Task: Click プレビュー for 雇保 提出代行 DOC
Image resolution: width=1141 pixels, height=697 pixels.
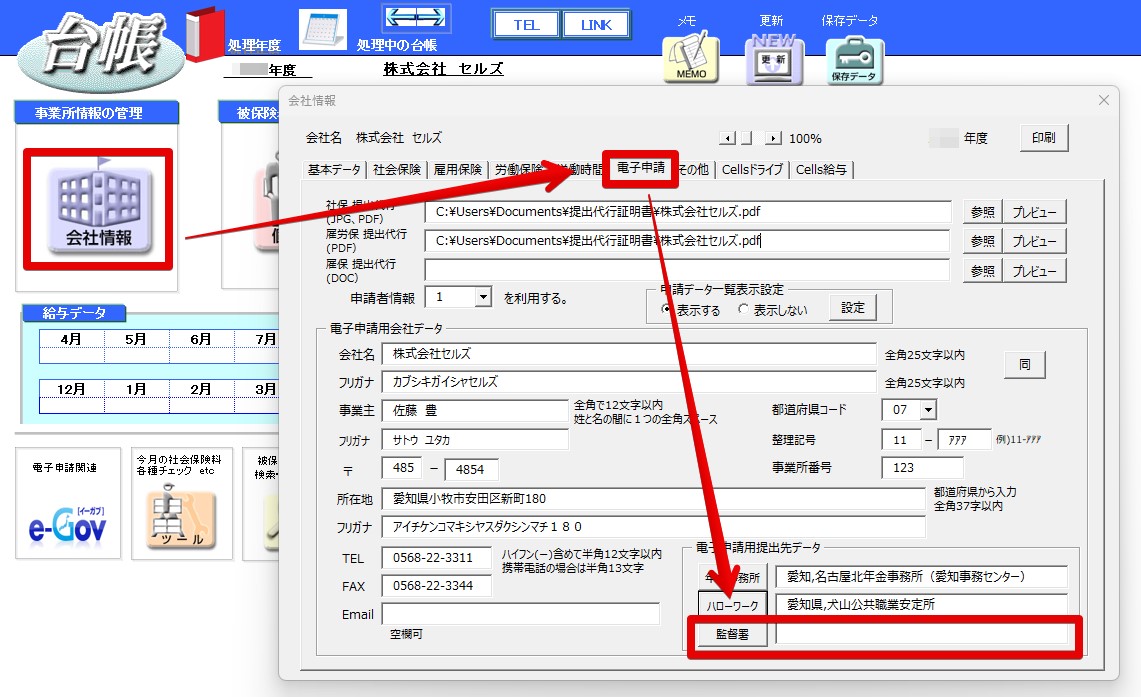Action: tap(1034, 271)
